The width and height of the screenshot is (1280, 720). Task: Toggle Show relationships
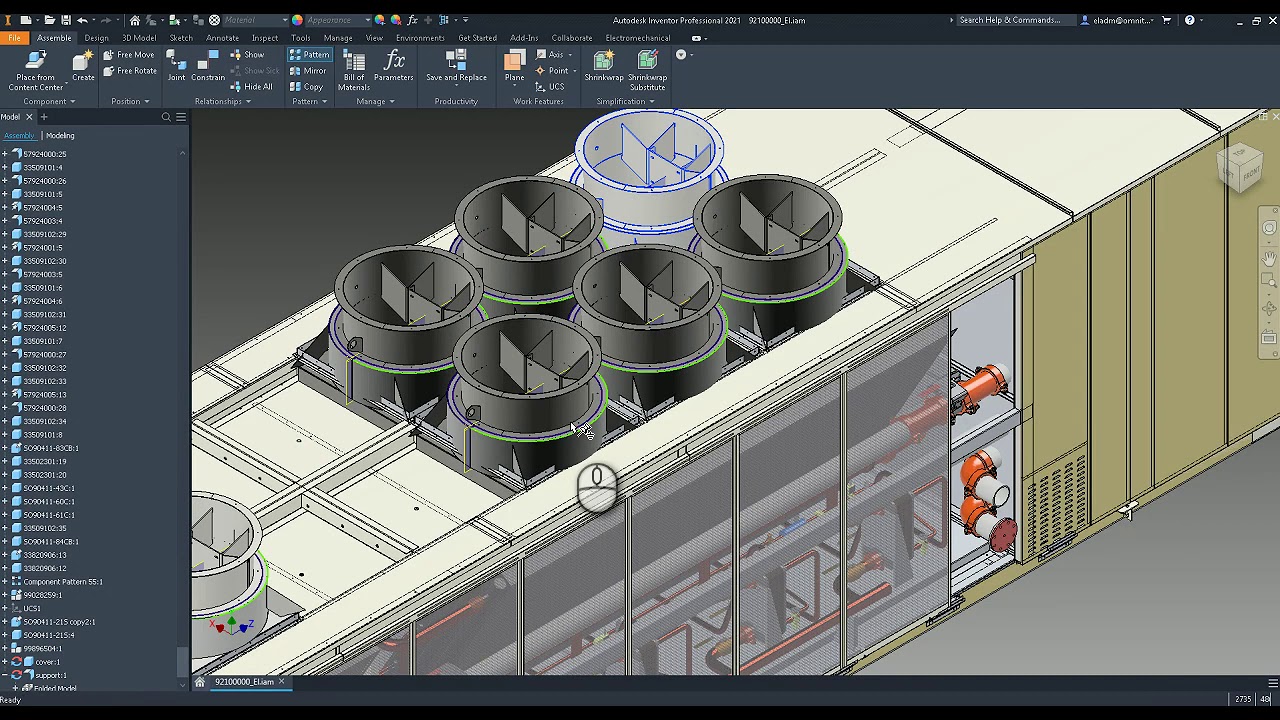(x=247, y=55)
